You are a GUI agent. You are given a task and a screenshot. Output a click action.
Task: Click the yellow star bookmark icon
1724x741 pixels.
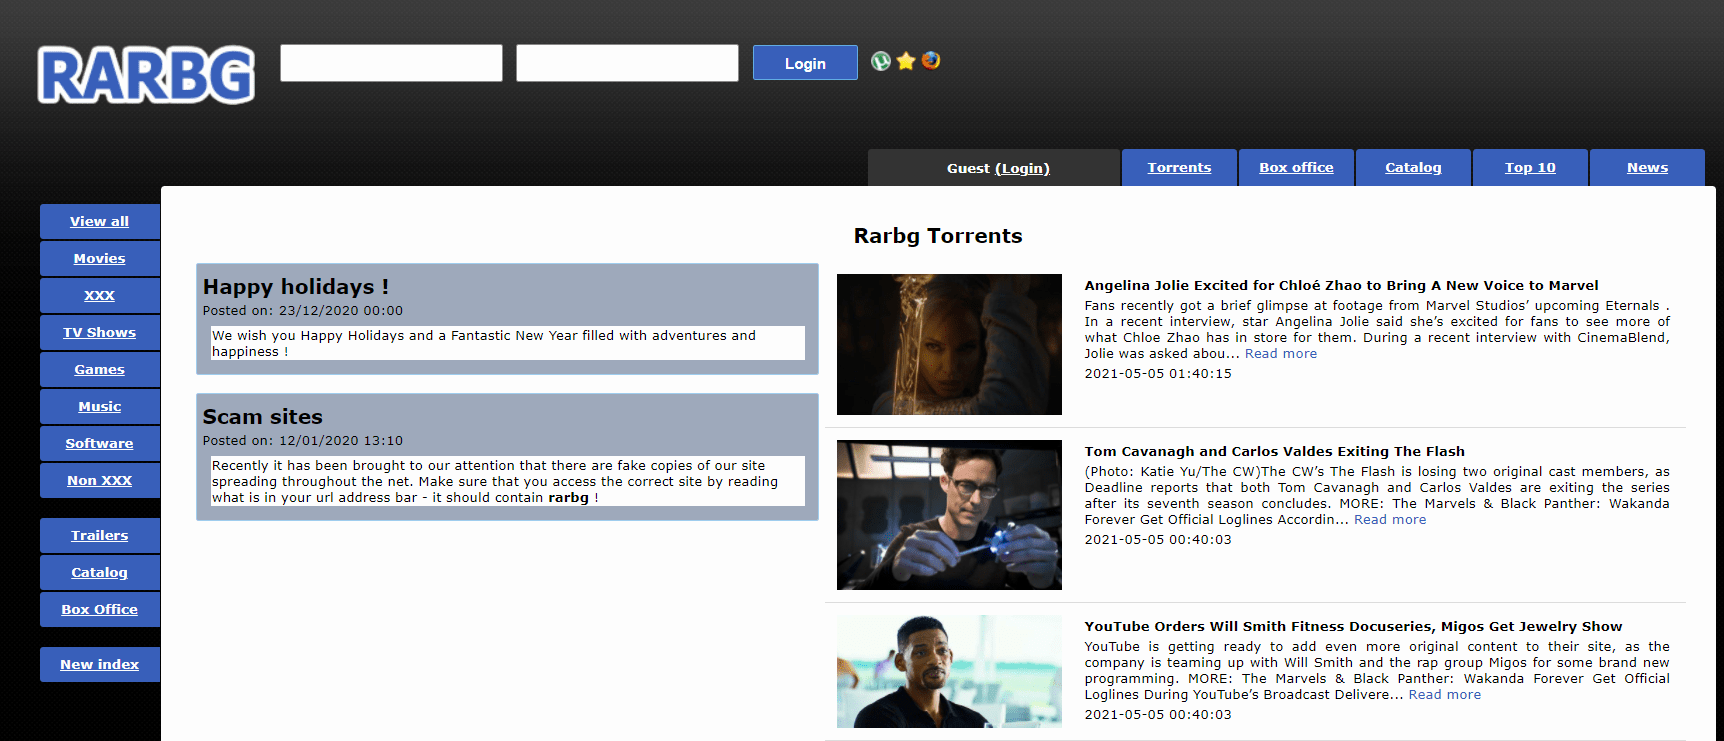tap(906, 61)
